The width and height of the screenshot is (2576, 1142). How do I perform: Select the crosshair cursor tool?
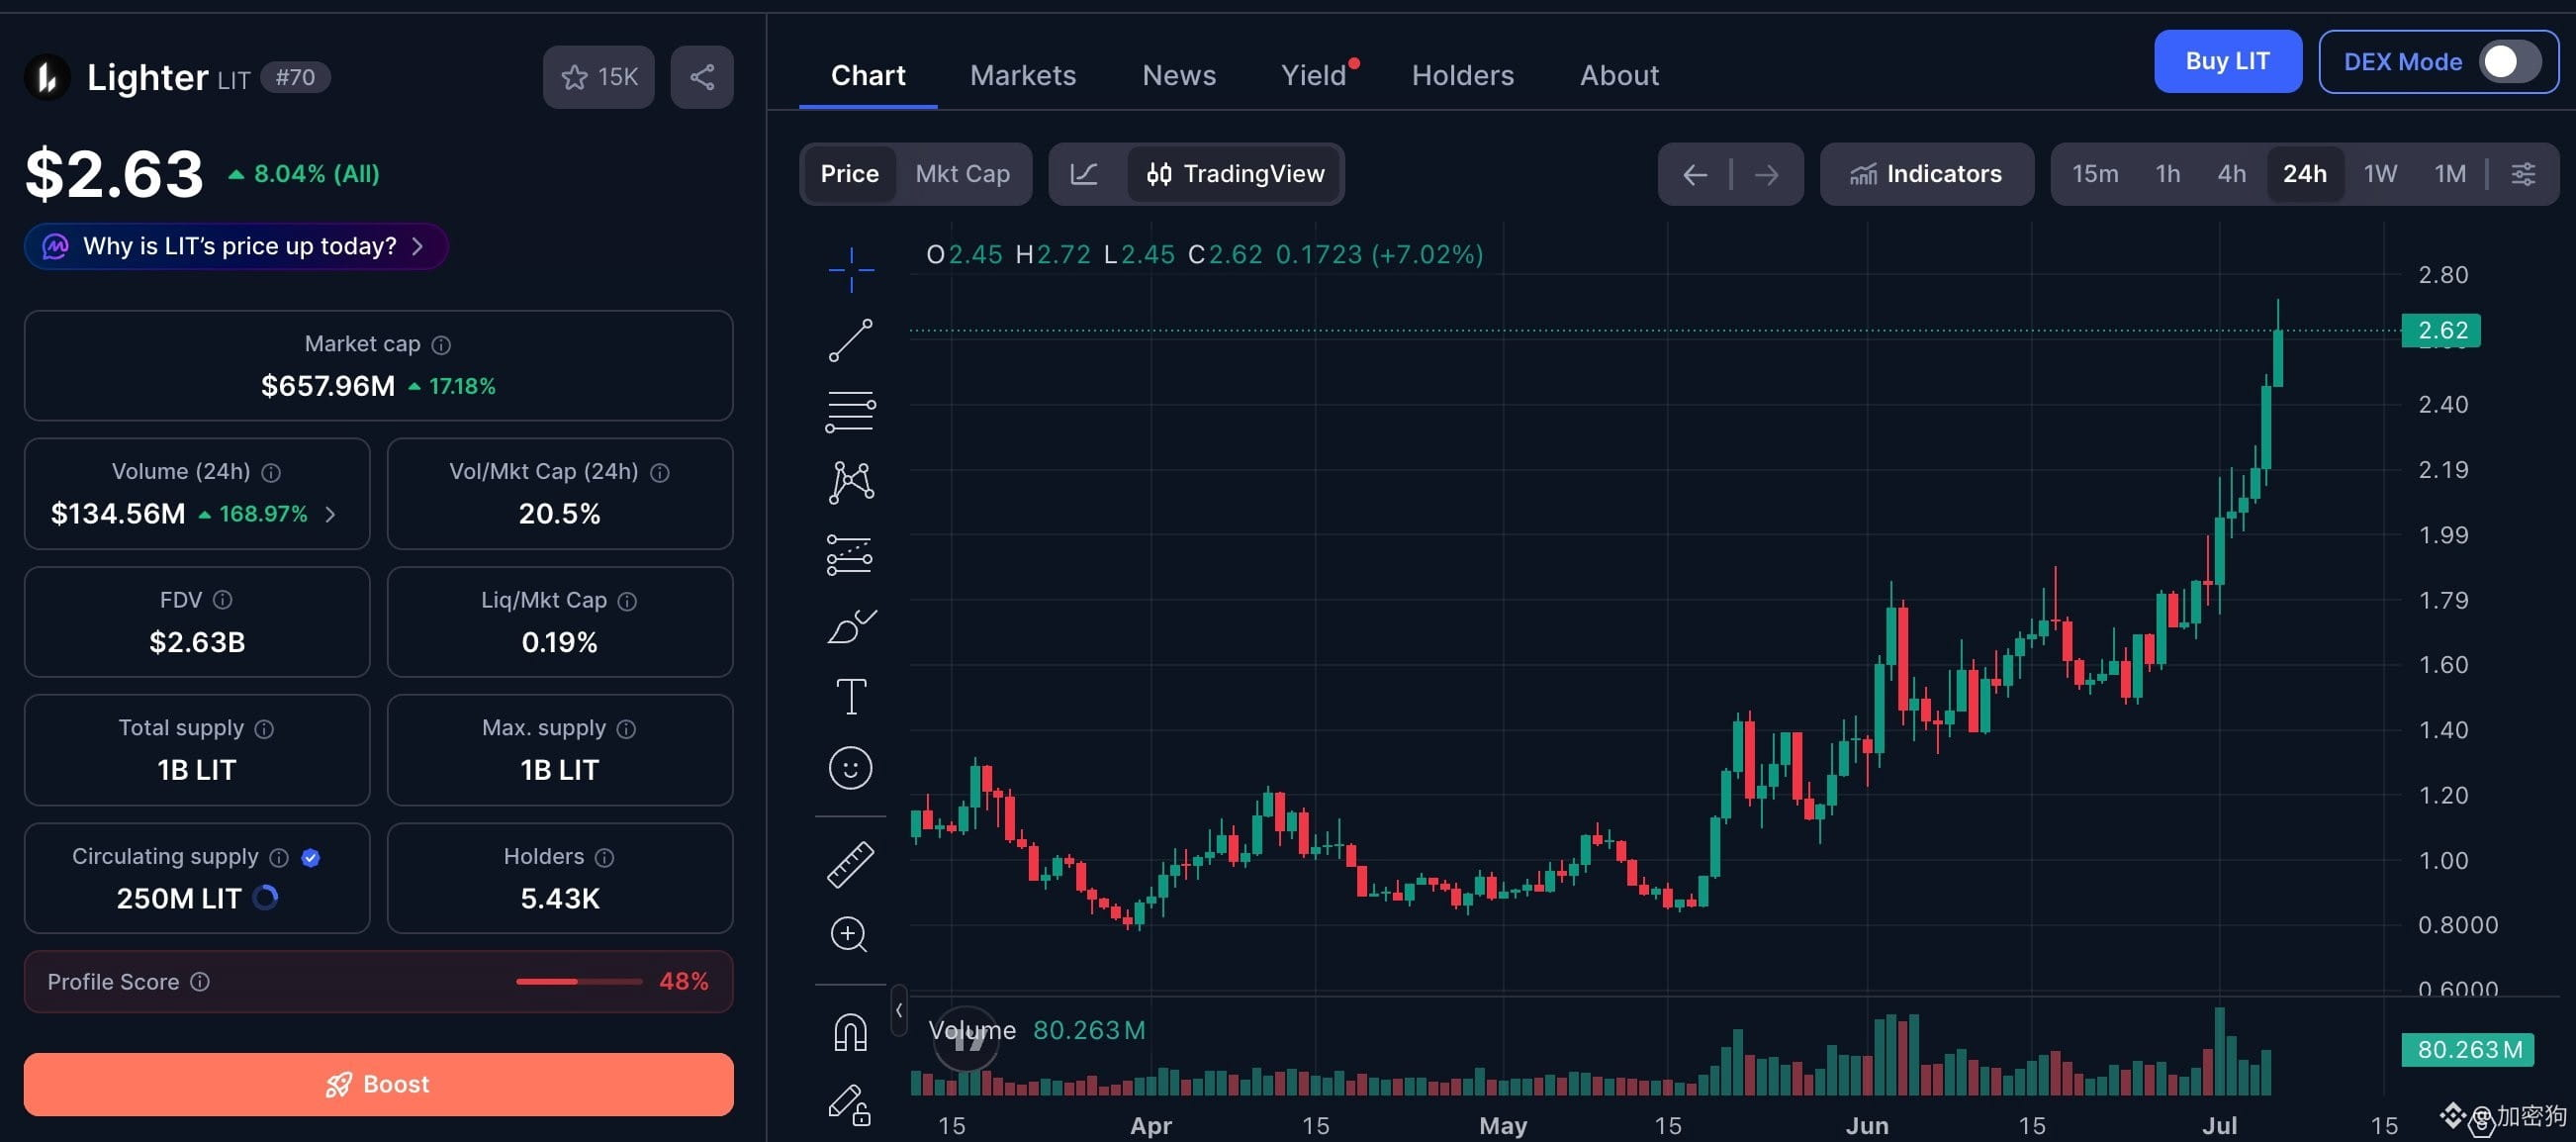click(x=851, y=269)
